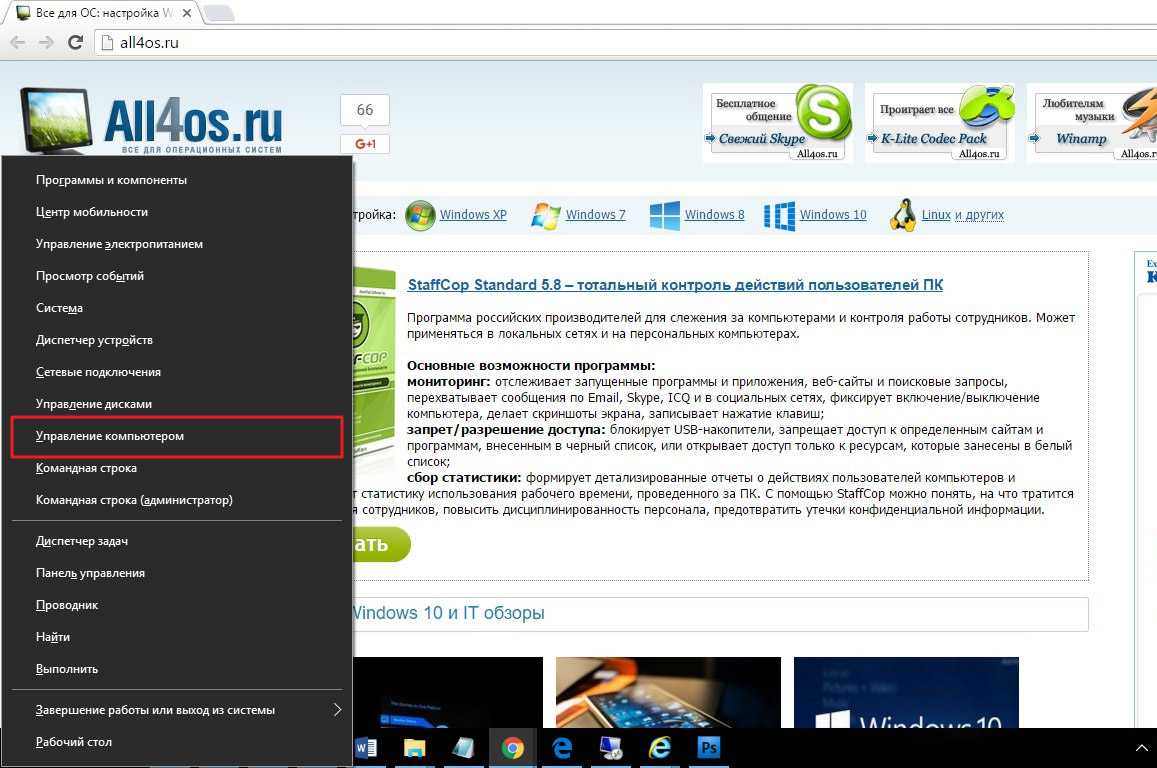Viewport: 1157px width, 768px height.
Task: Open Управление дисками
Action: pos(177,404)
